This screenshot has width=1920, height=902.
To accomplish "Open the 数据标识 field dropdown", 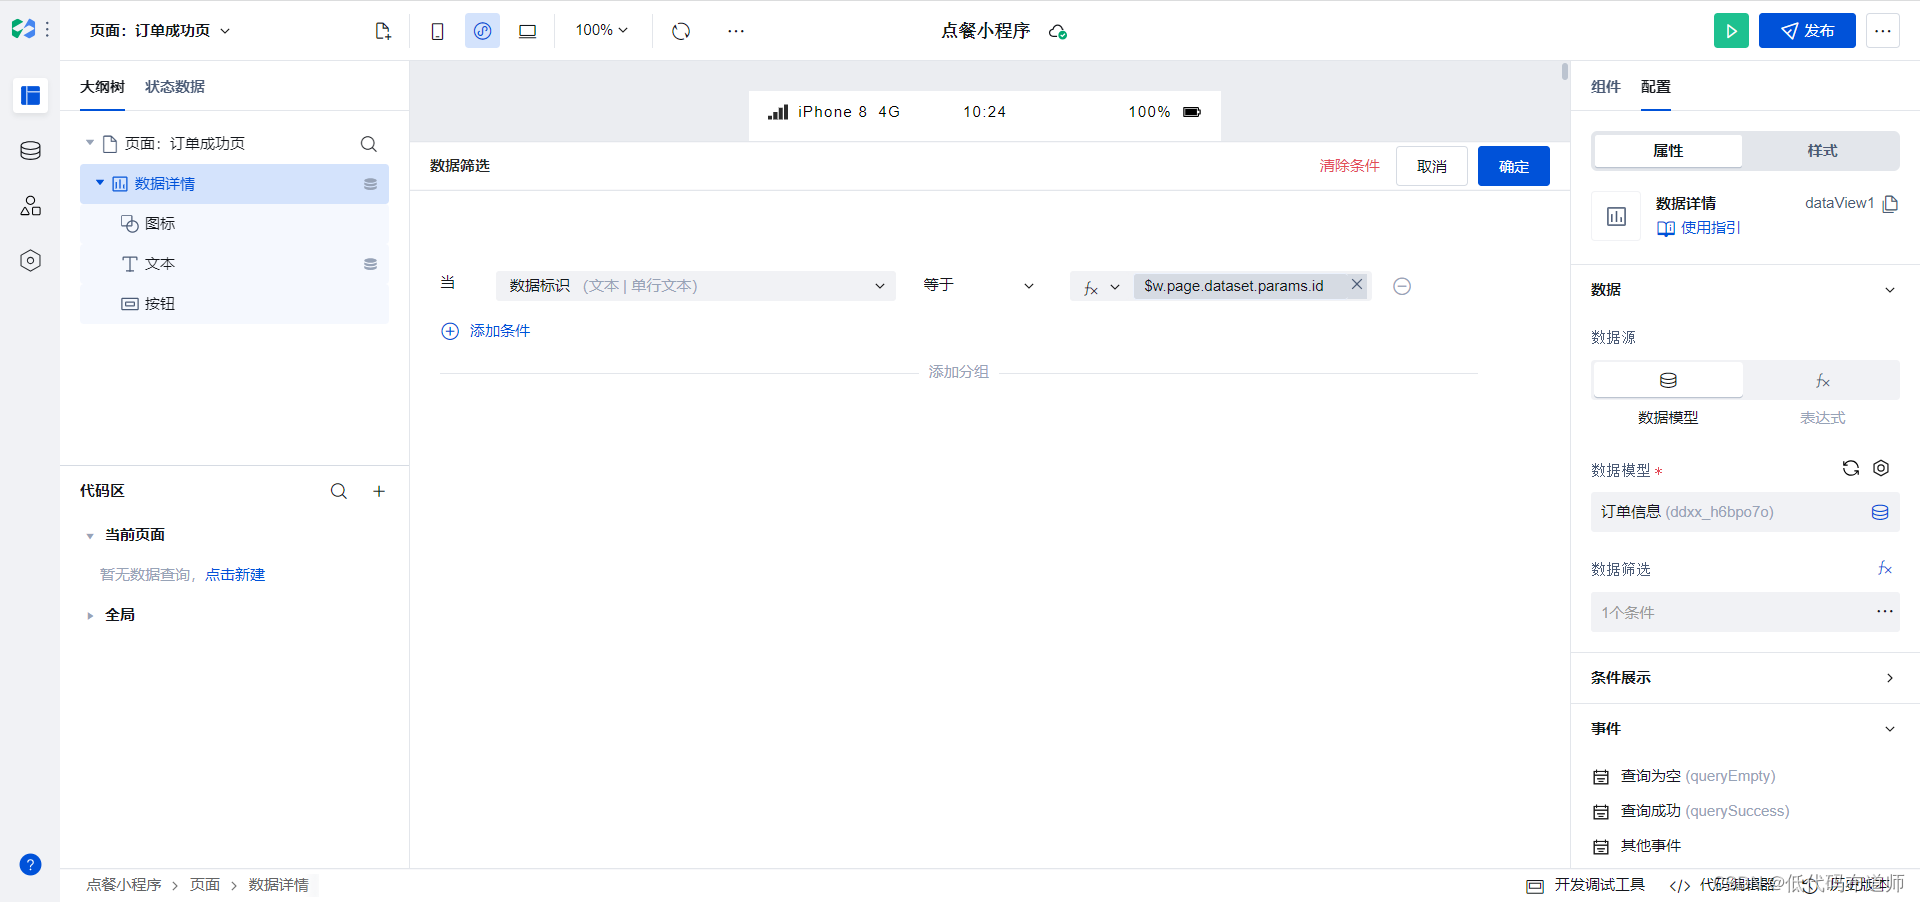I will (x=696, y=286).
